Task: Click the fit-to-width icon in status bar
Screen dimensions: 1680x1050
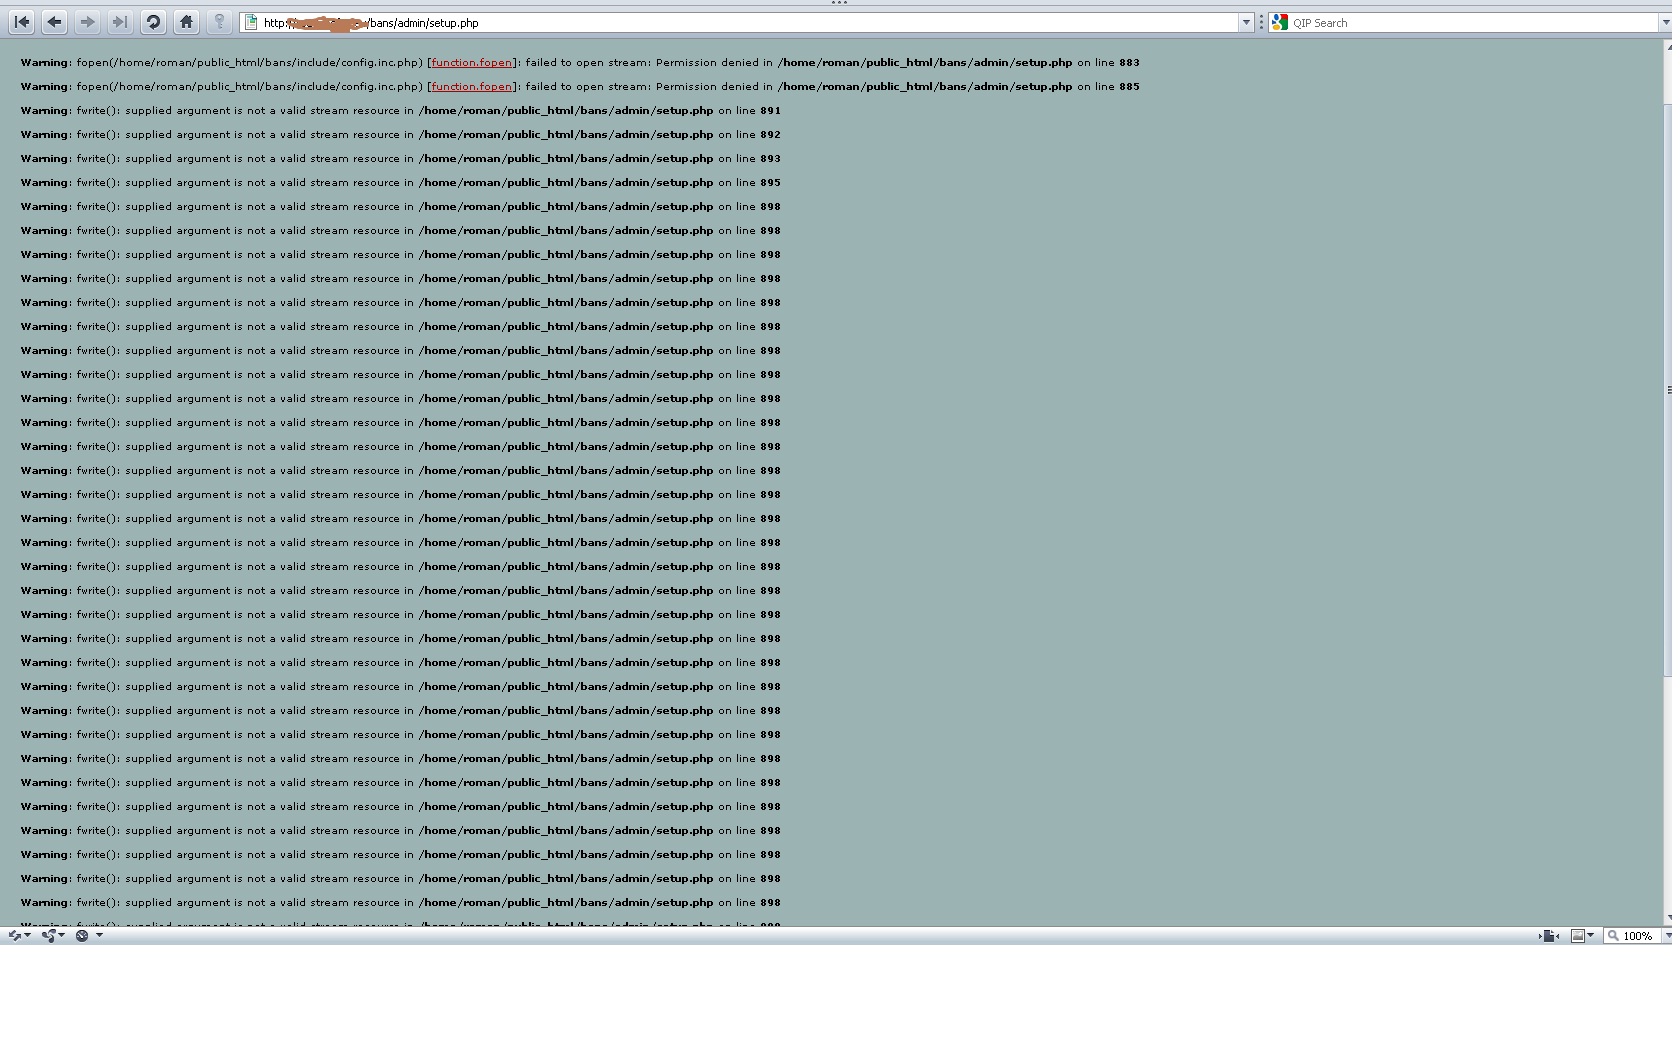Action: point(1549,936)
